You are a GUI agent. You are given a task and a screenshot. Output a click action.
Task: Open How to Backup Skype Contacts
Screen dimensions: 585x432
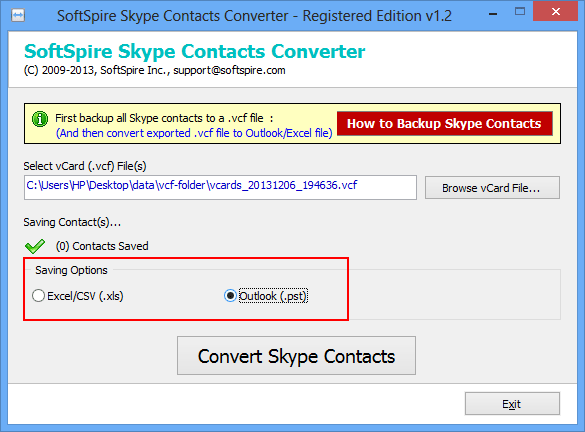tap(444, 123)
